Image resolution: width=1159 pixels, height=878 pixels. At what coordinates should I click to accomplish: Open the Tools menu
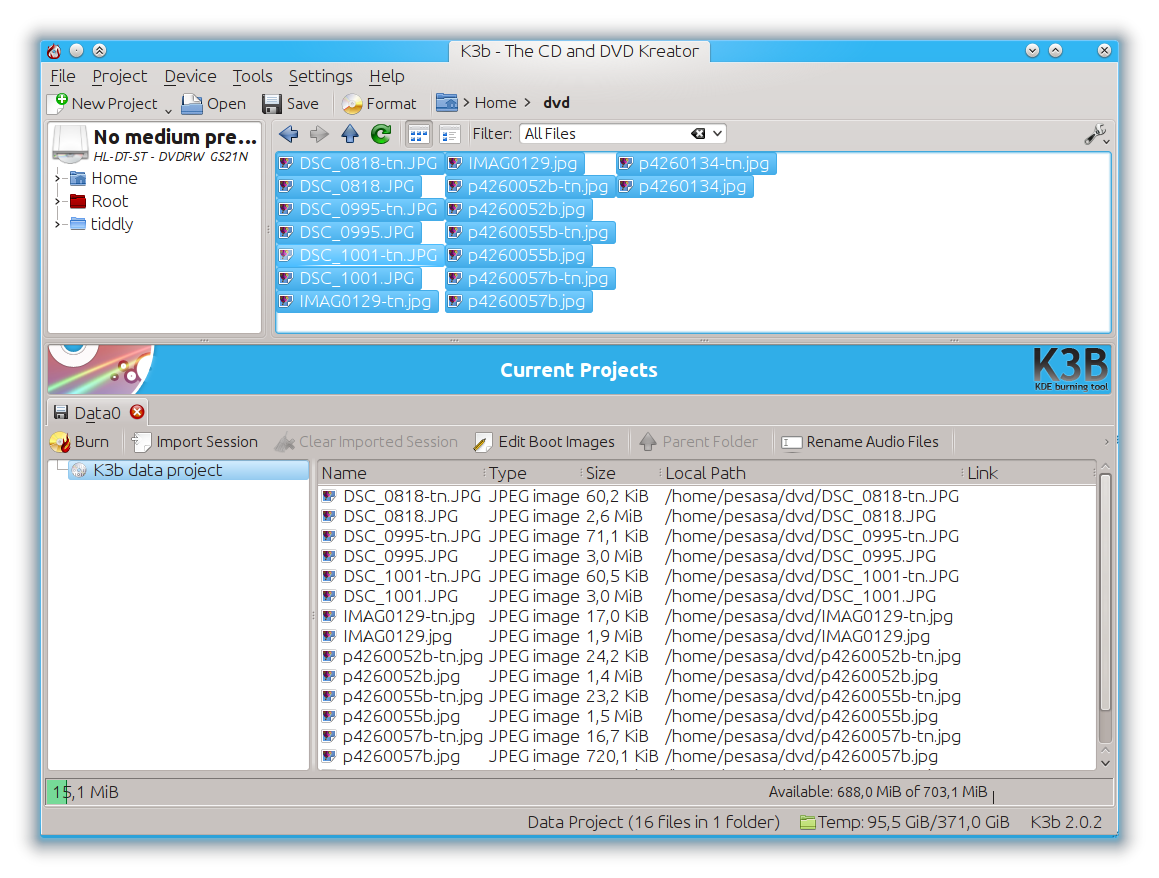point(253,76)
